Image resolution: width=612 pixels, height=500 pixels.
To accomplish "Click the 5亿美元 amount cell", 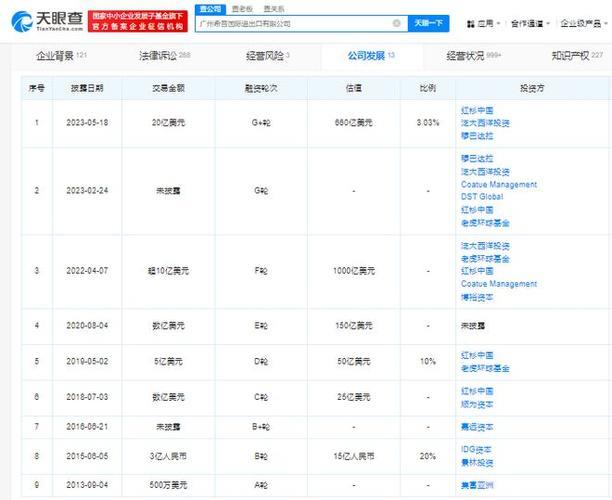I will (168, 361).
